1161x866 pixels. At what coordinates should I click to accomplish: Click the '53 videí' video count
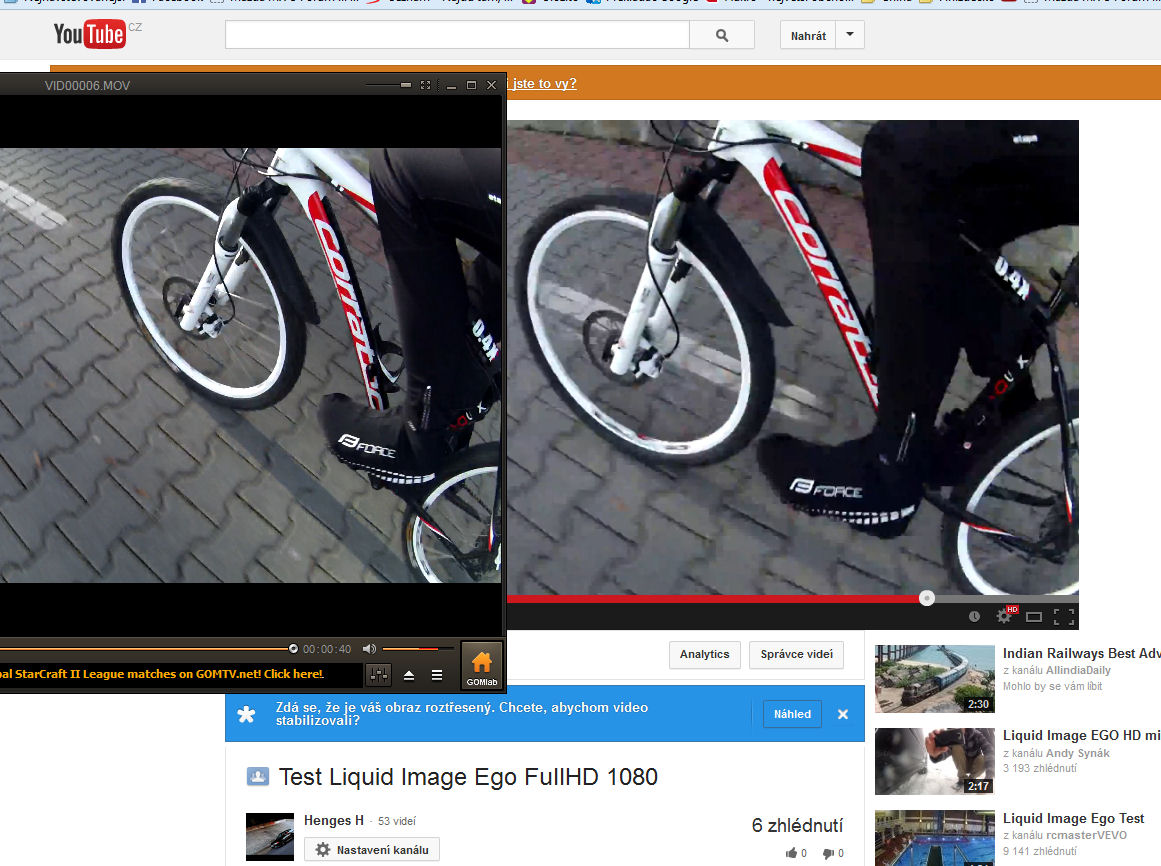click(x=397, y=821)
